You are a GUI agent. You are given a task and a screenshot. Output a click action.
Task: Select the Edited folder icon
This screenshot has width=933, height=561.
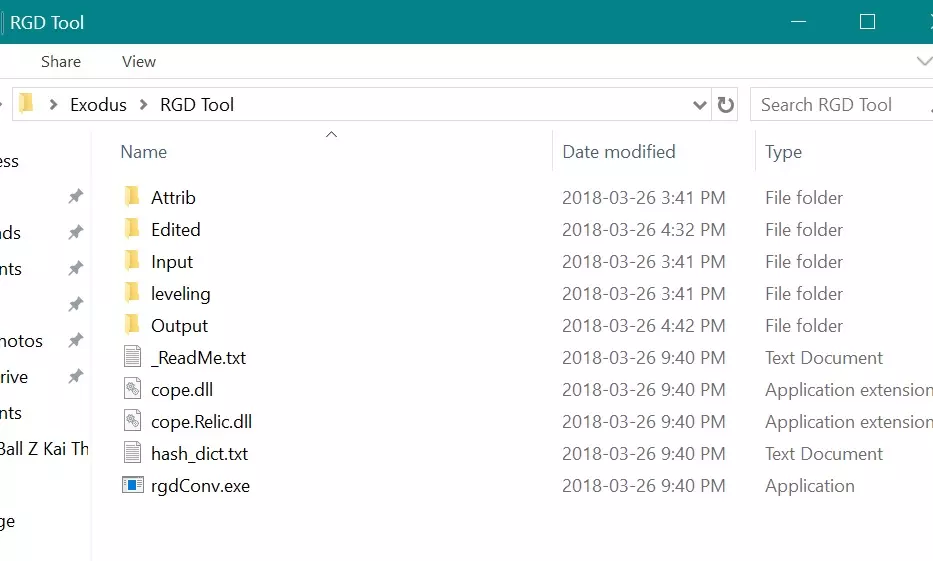coord(132,228)
